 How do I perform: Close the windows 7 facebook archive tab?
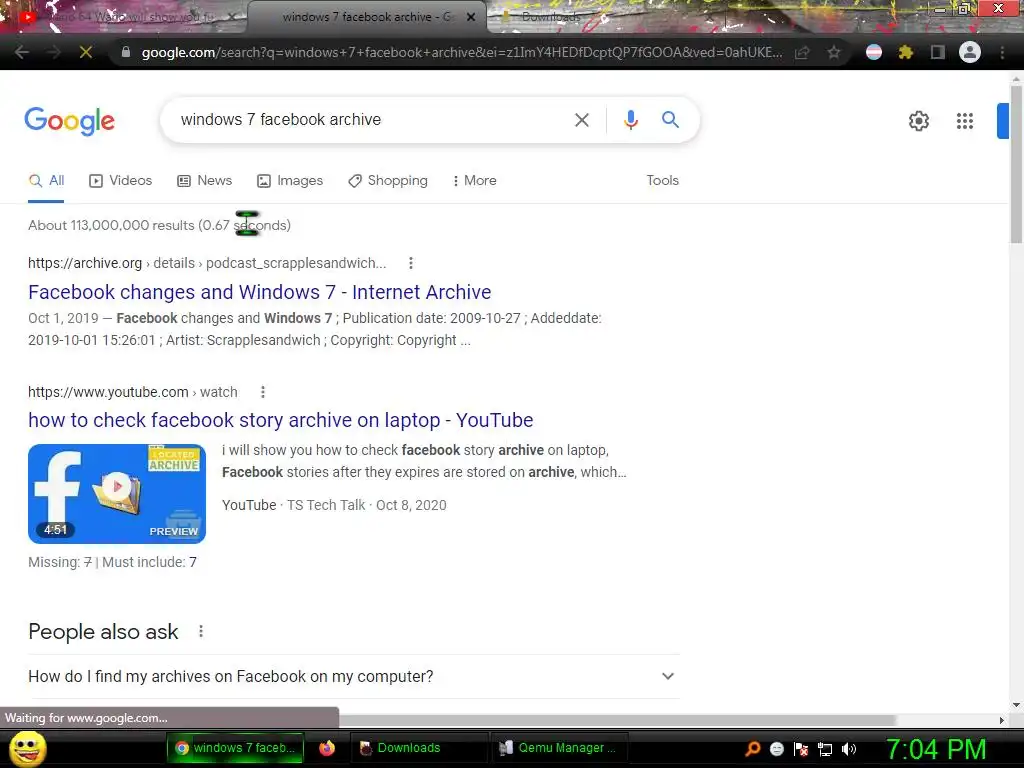[x=471, y=17]
